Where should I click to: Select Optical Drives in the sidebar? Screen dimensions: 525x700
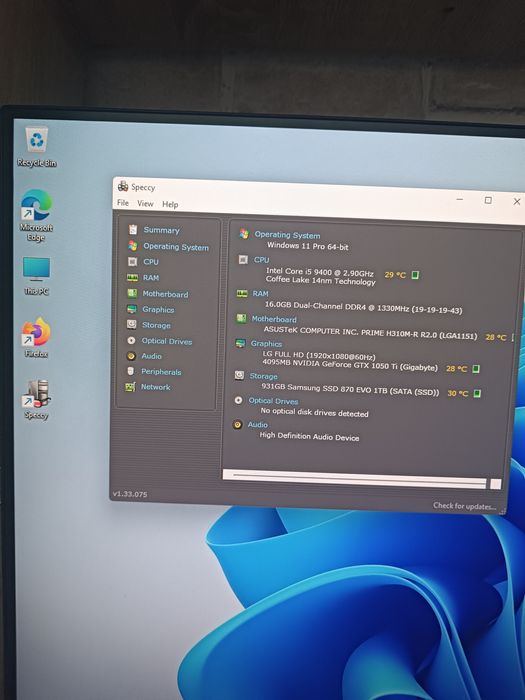tap(167, 341)
